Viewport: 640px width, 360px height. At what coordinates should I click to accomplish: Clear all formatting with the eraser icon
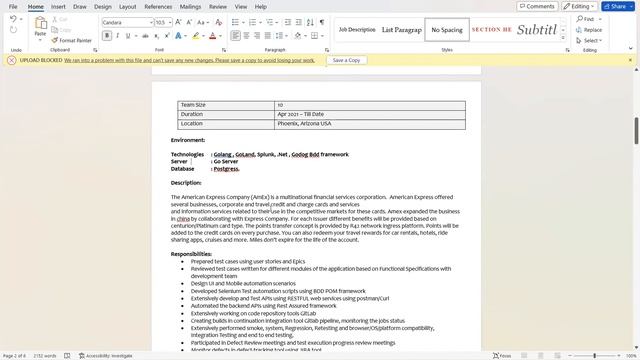coord(219,22)
